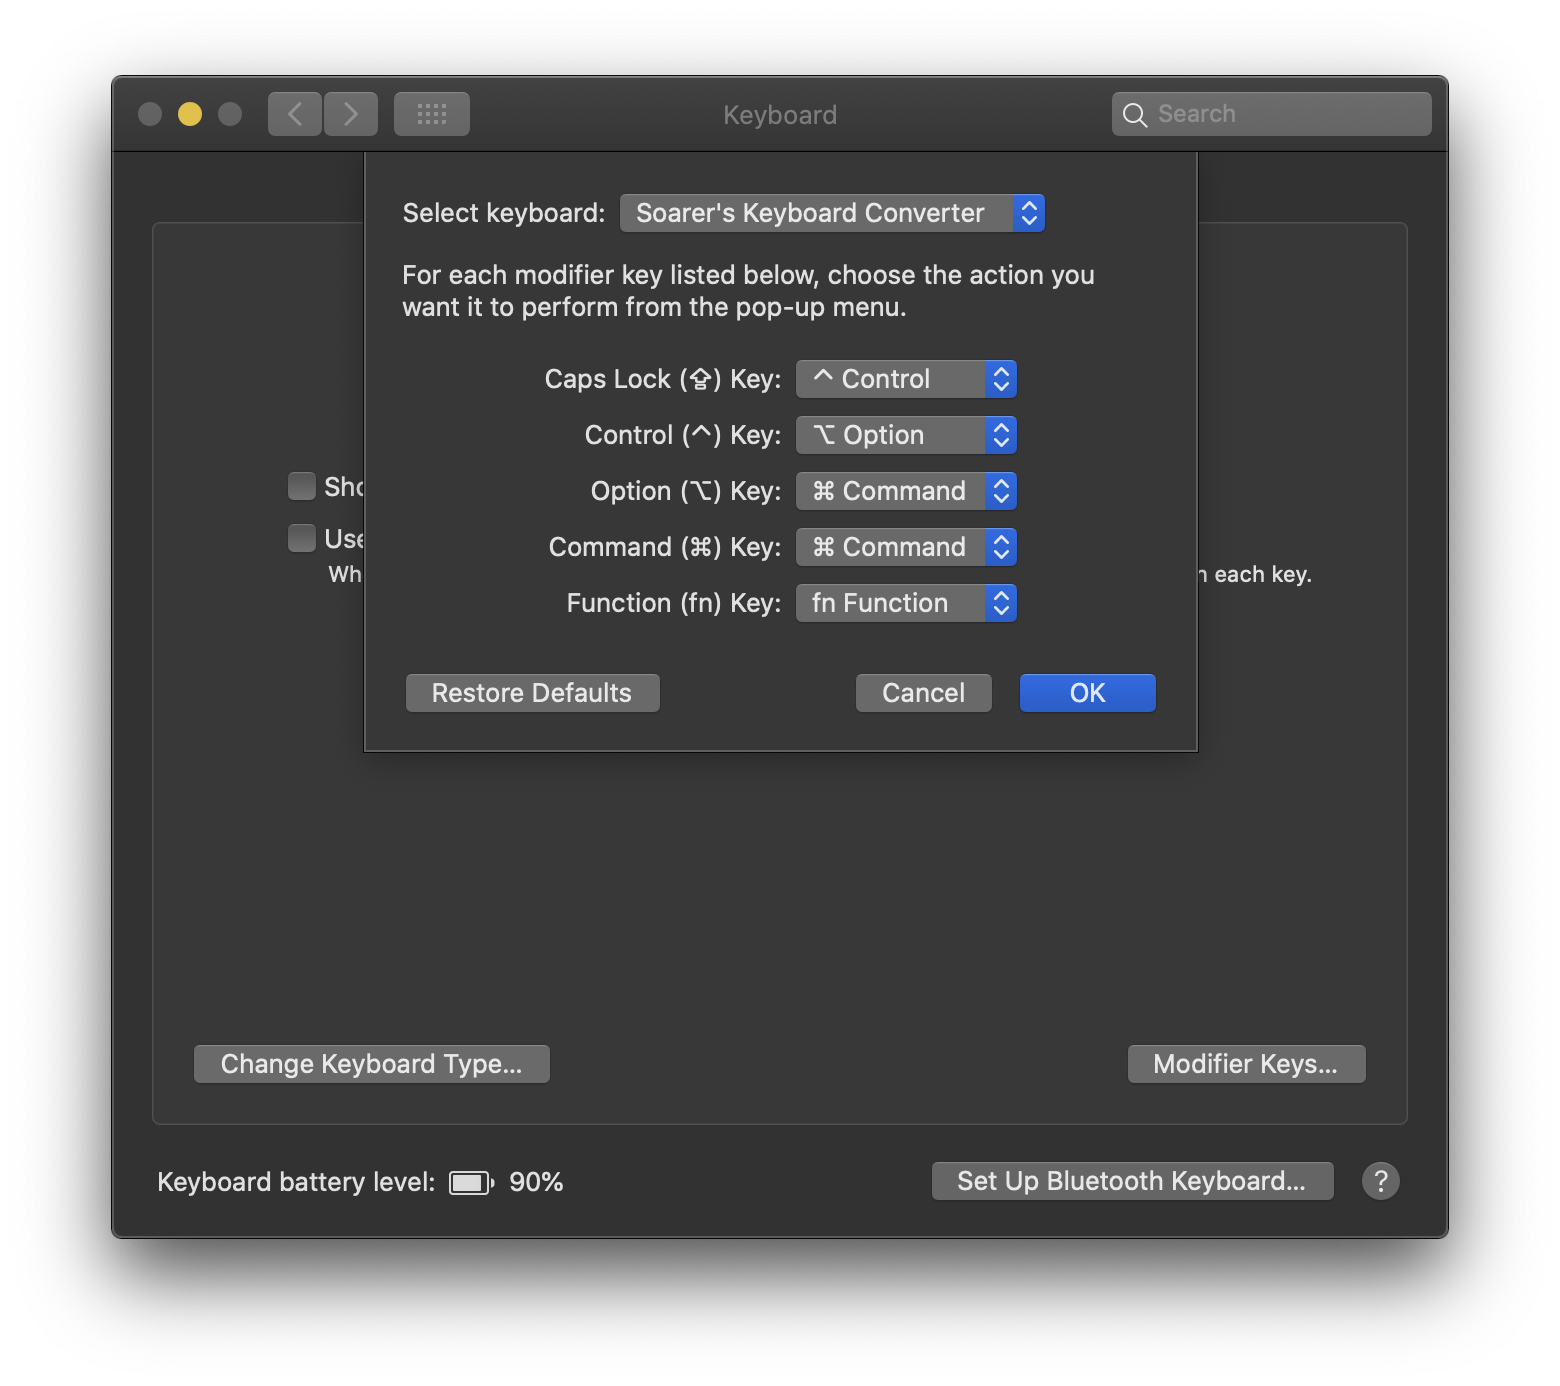Open keyboard help via the question mark icon
This screenshot has width=1560, height=1386.
(x=1381, y=1181)
